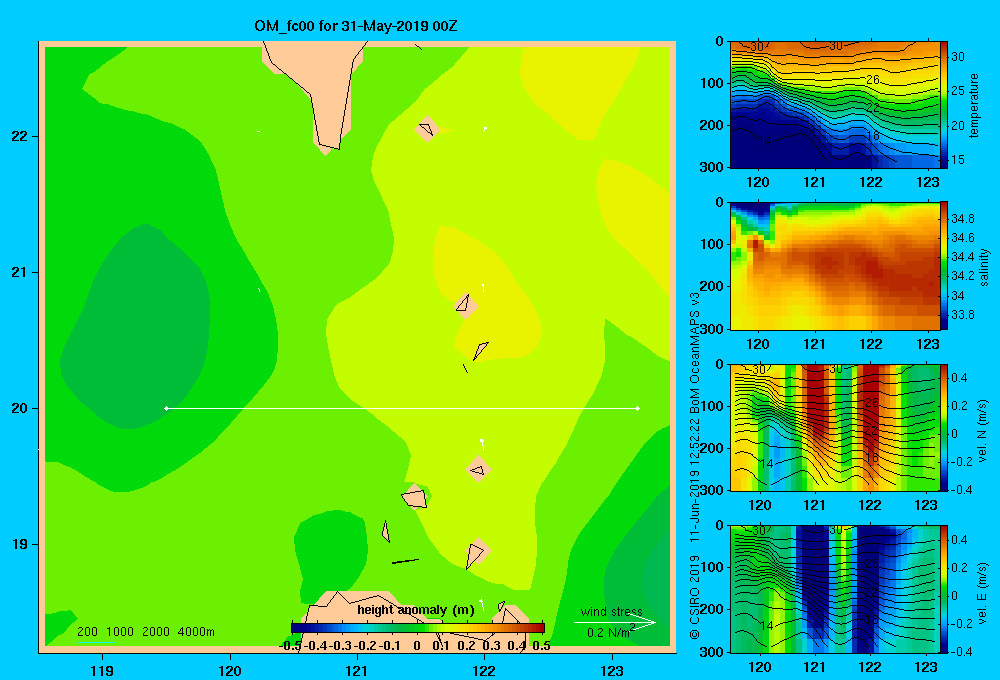Click the vertical 'BoM OceanMAPS v3' text

pyautogui.click(x=695, y=355)
